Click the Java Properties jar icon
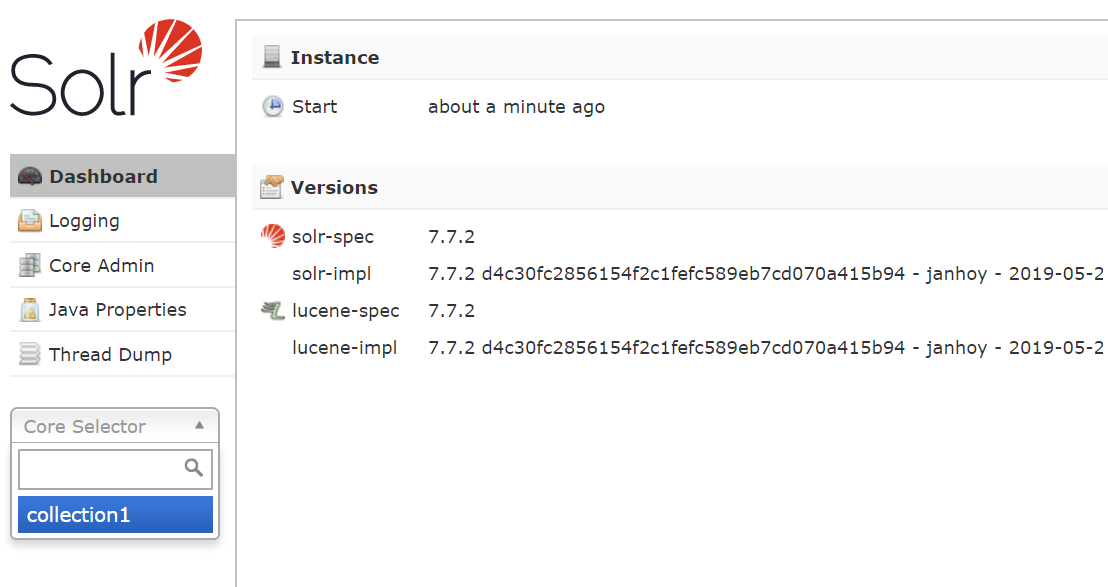1108x587 pixels. click(30, 310)
